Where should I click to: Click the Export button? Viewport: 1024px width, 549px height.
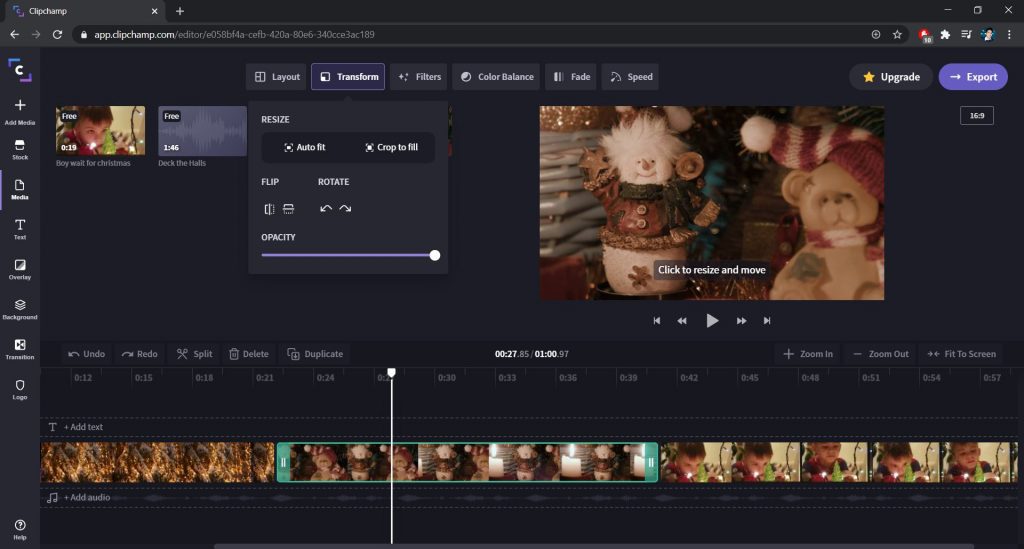tap(973, 77)
